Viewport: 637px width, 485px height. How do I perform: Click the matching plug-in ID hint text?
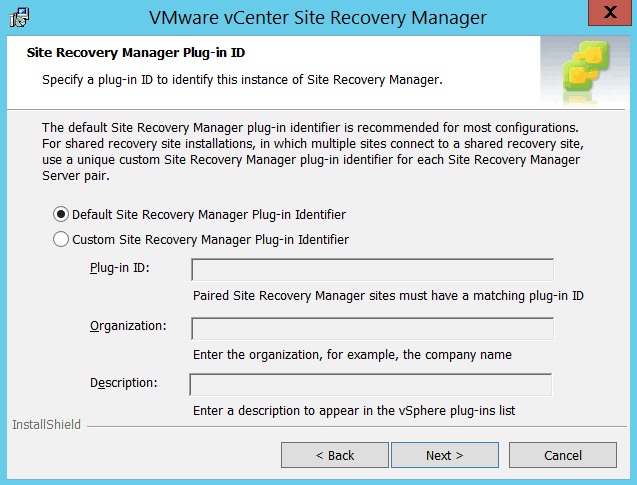(388, 296)
